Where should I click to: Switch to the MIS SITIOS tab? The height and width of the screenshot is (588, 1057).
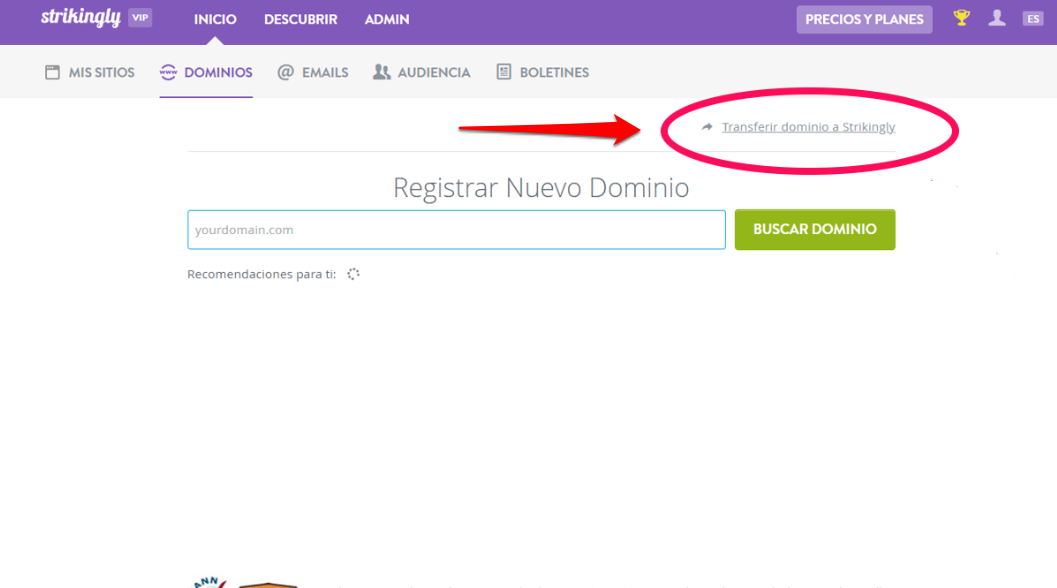[x=90, y=72]
